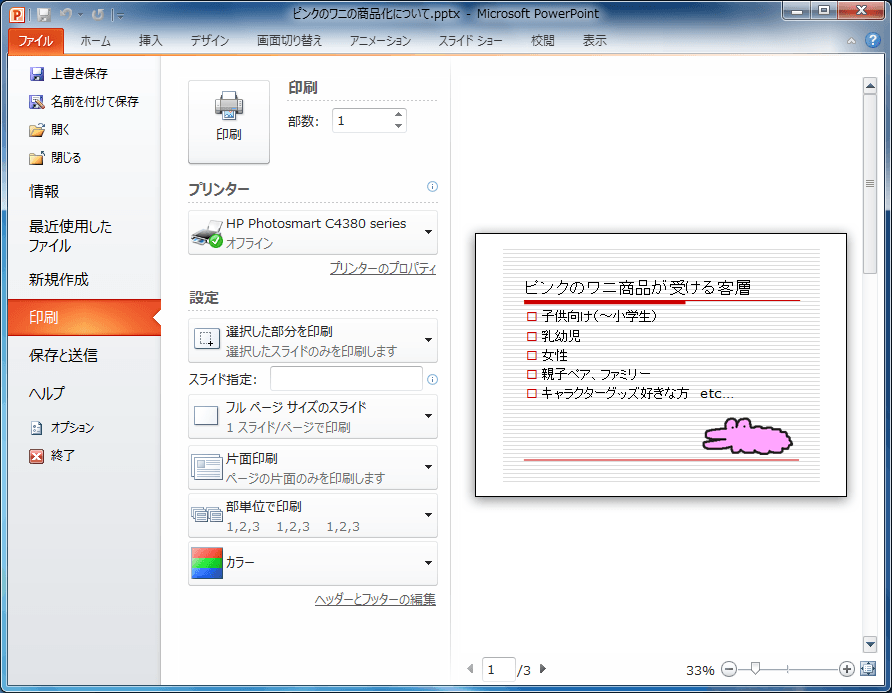Switch to the スライド ショー tab

(x=470, y=41)
